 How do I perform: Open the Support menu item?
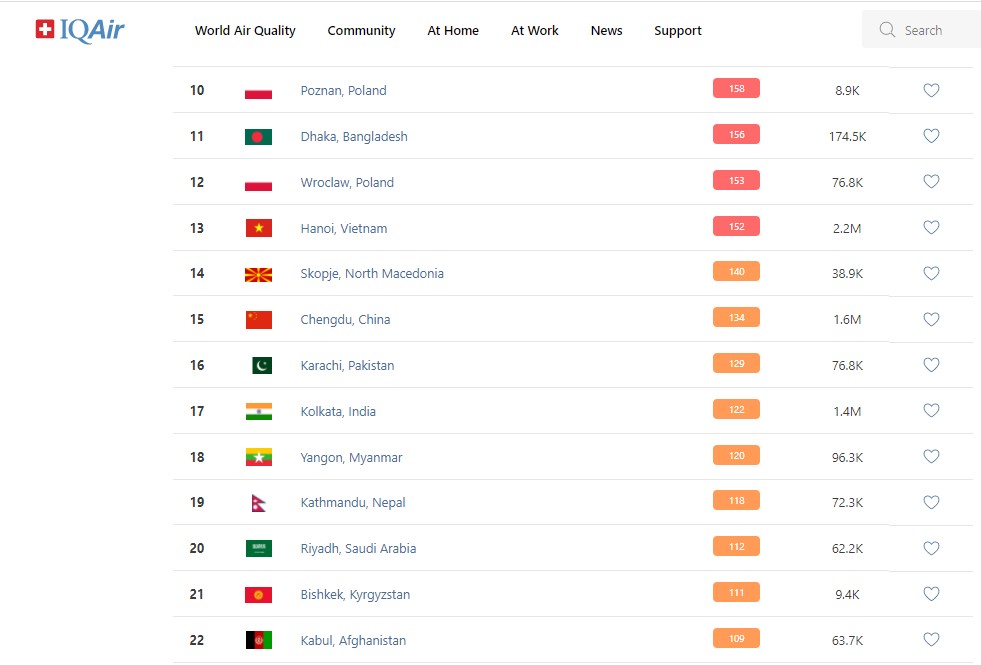pyautogui.click(x=678, y=31)
